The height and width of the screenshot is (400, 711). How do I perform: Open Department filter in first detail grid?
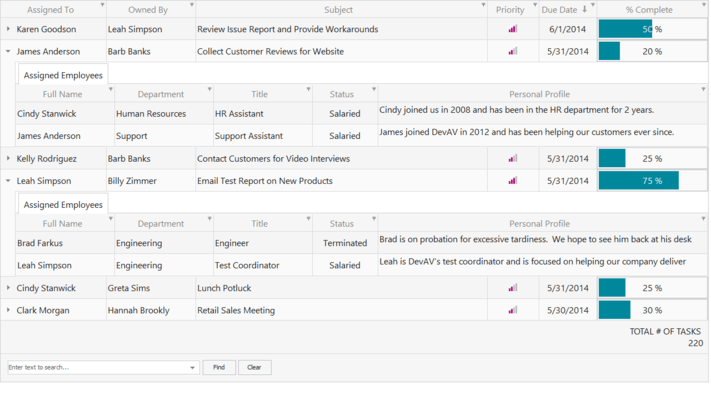[208, 90]
